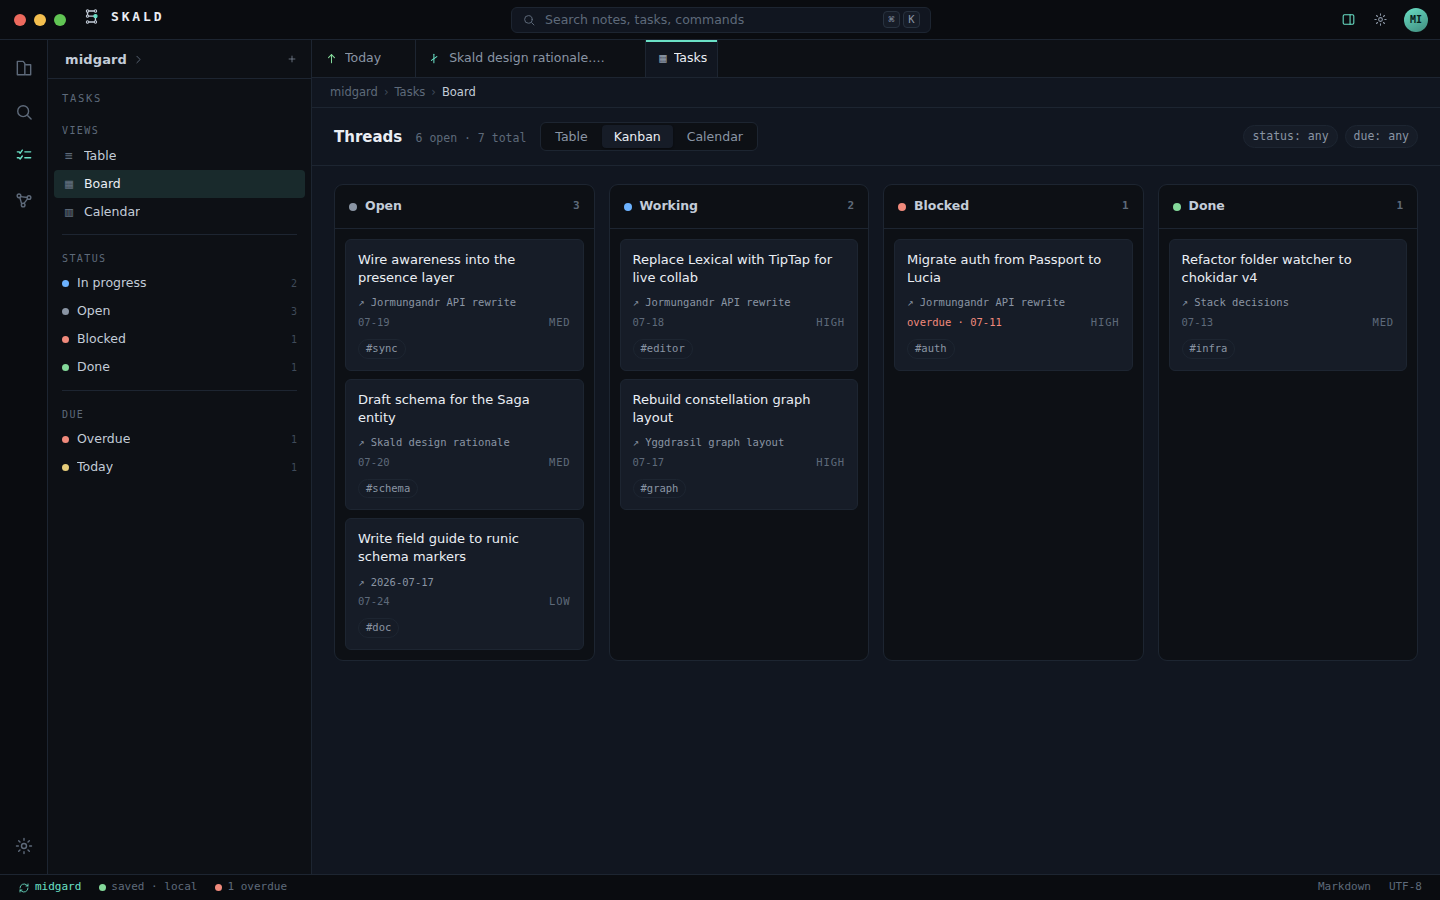Open the files panel icon in left rail
The width and height of the screenshot is (1440, 900).
(24, 68)
